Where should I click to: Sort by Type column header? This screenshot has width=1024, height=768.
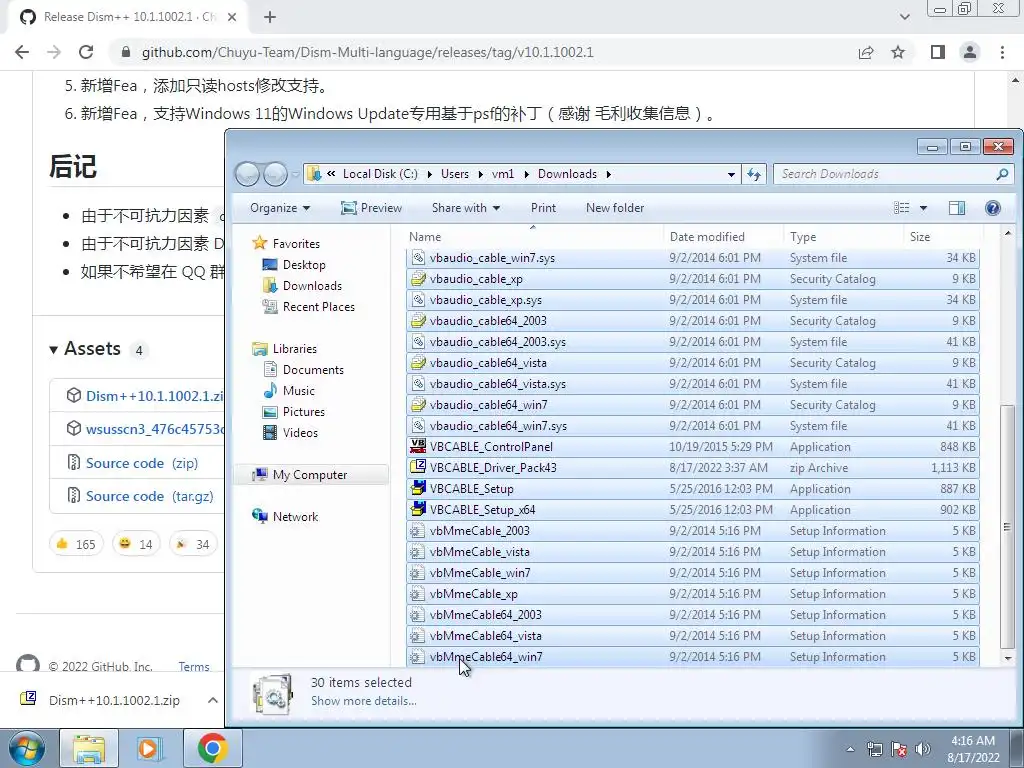pos(844,236)
